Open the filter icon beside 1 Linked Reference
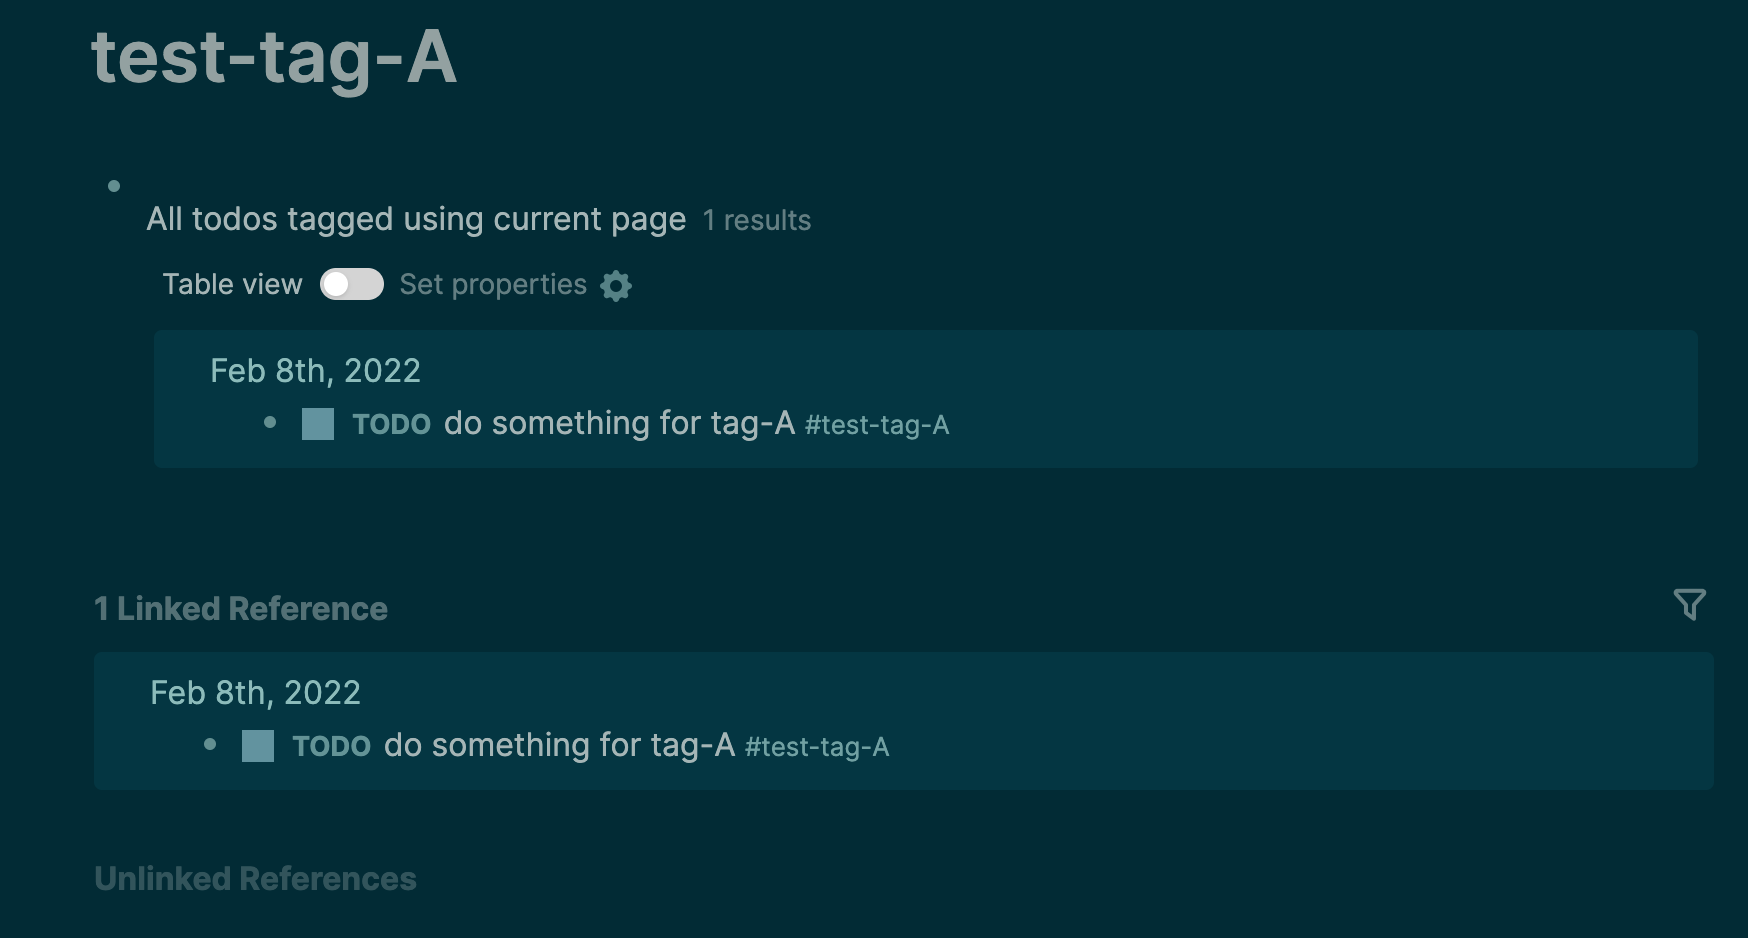The image size is (1748, 938). tap(1690, 604)
